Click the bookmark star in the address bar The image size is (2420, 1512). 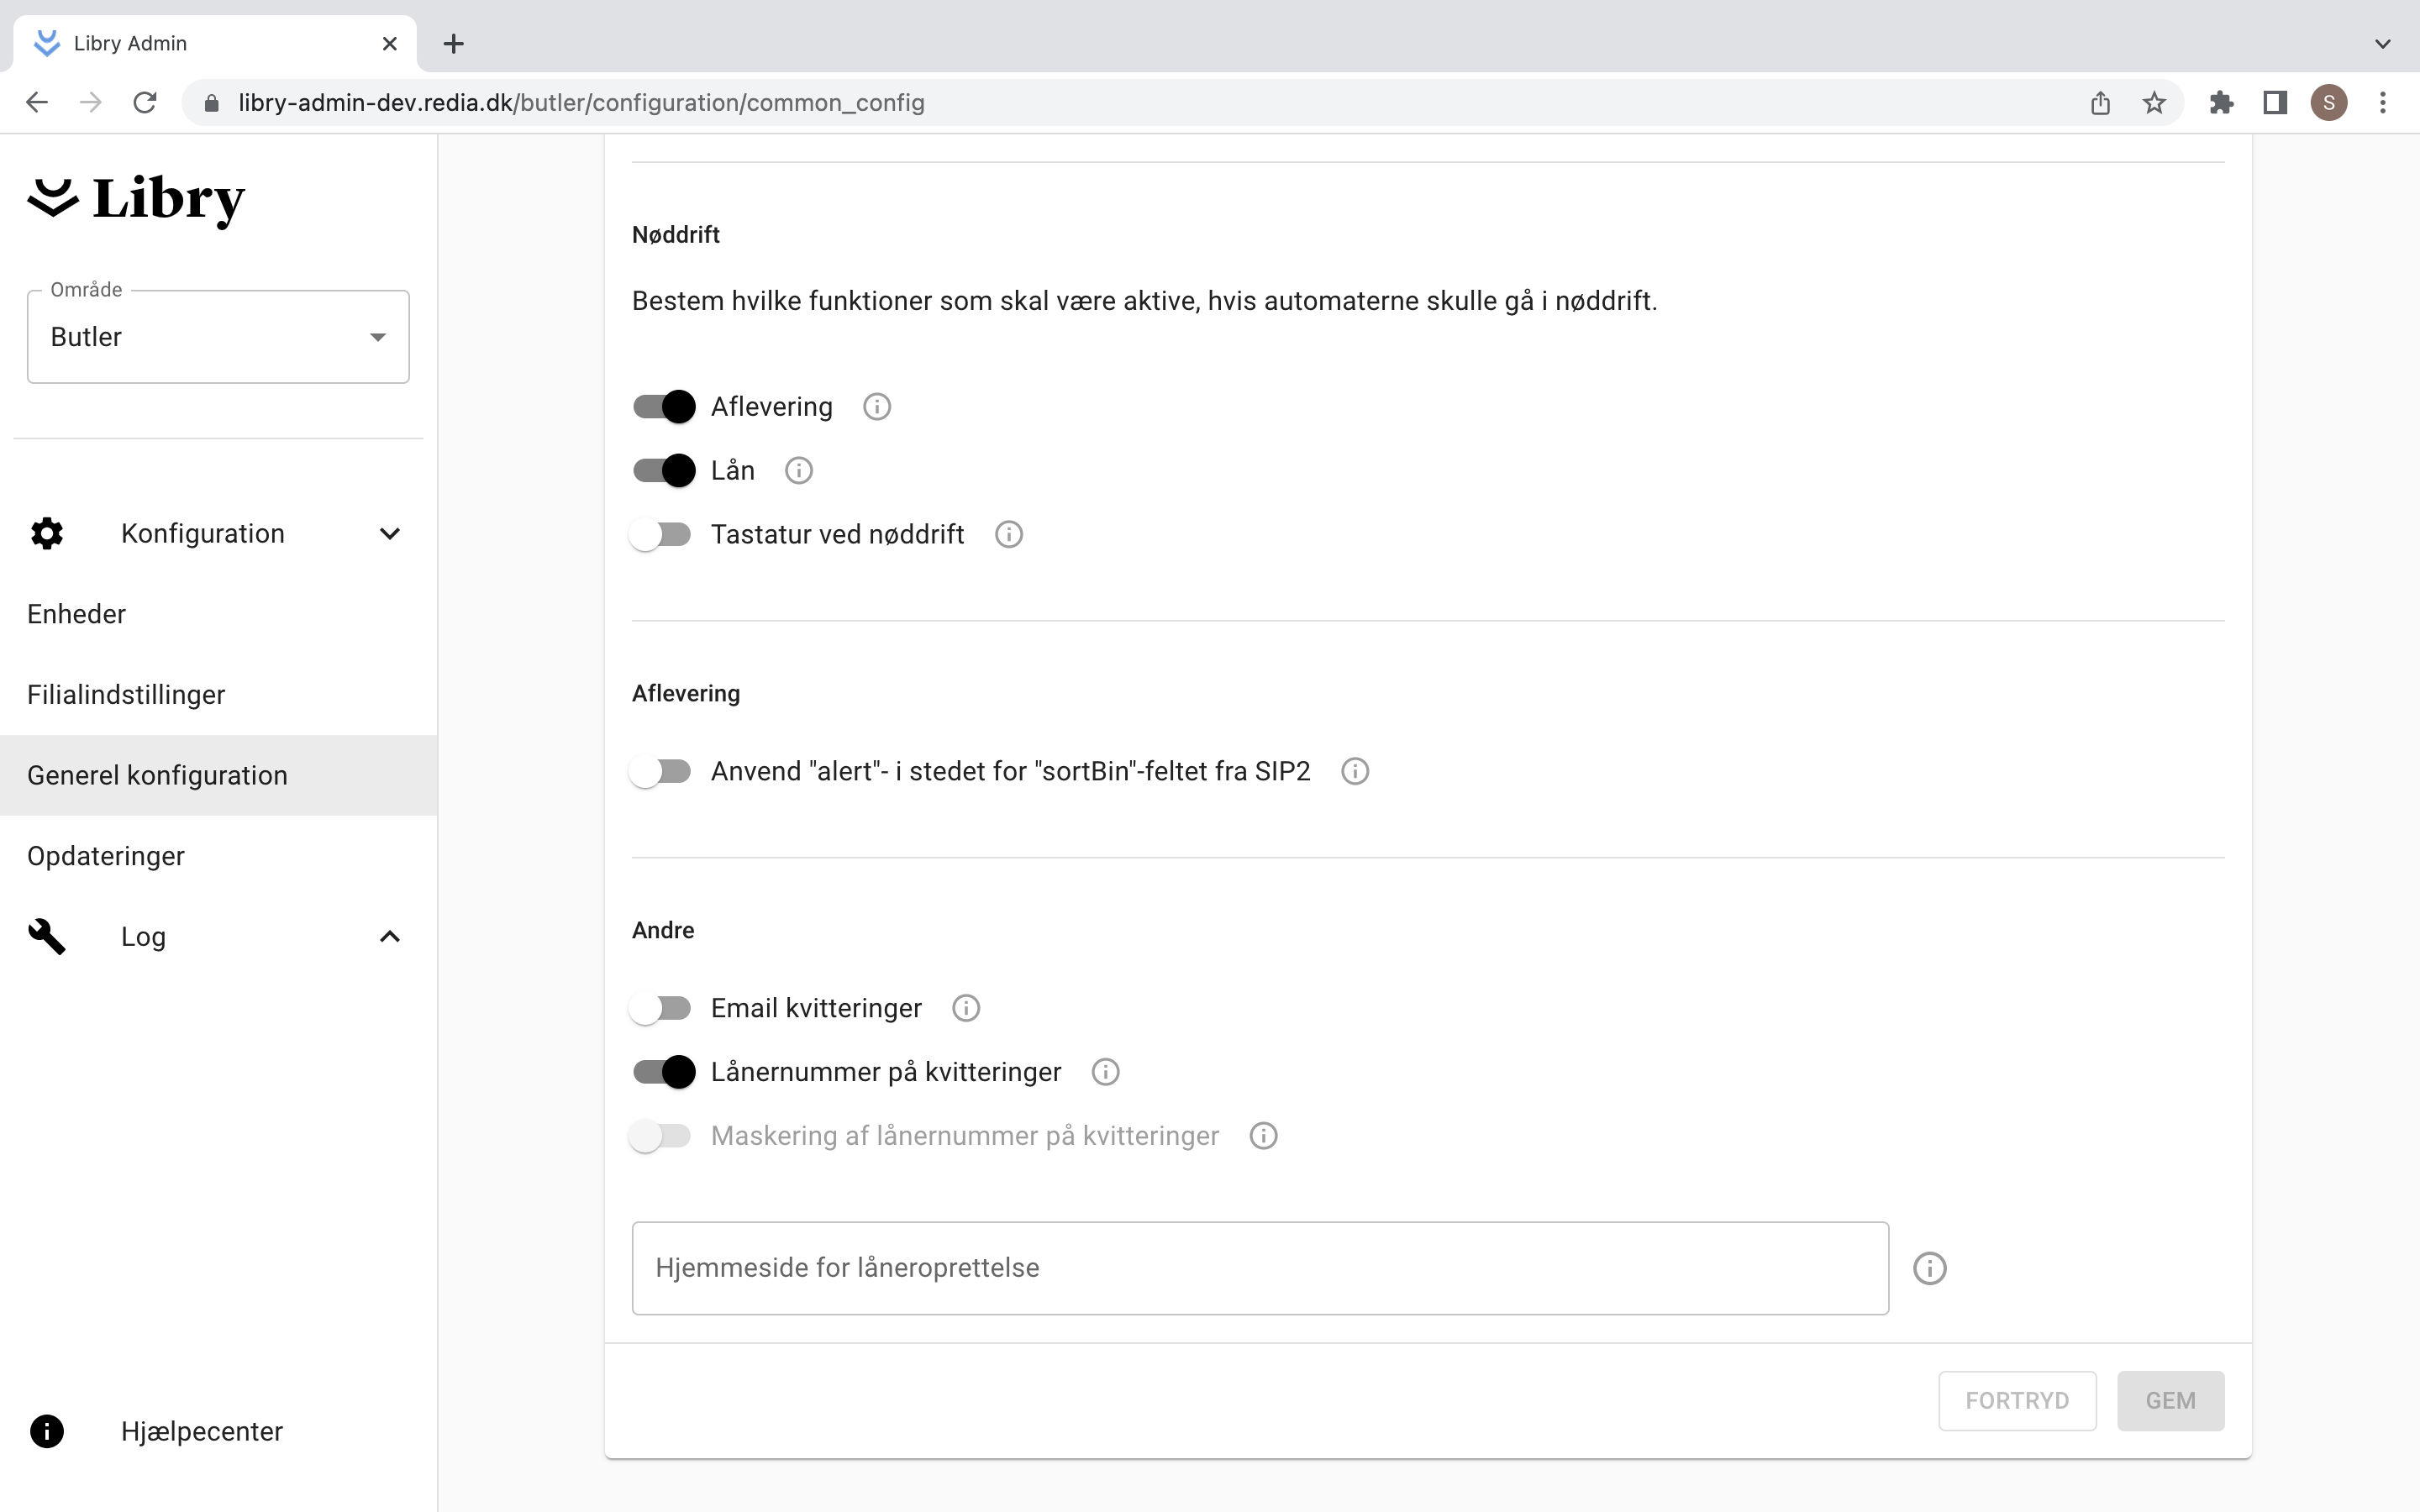pyautogui.click(x=2153, y=102)
